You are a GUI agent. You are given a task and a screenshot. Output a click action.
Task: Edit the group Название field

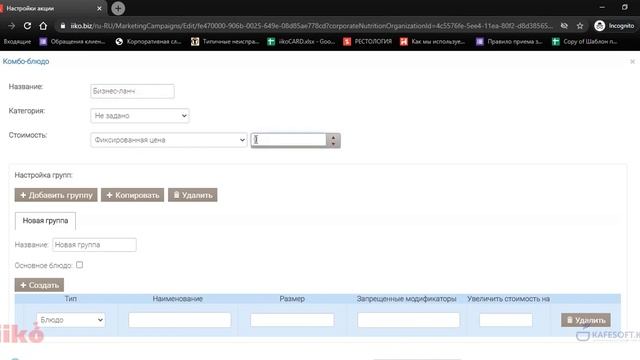point(94,245)
